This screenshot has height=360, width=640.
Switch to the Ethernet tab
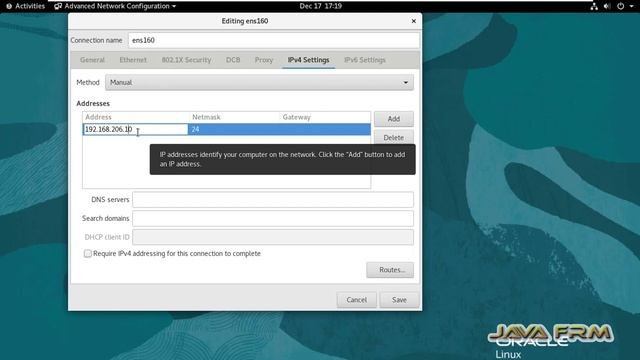click(133, 60)
